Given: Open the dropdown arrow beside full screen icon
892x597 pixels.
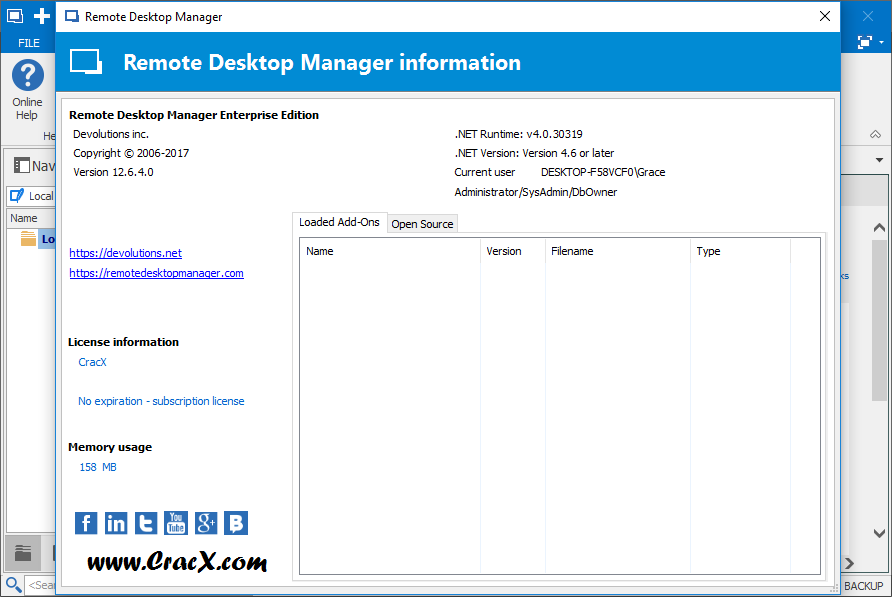Looking at the screenshot, I should pos(881,43).
